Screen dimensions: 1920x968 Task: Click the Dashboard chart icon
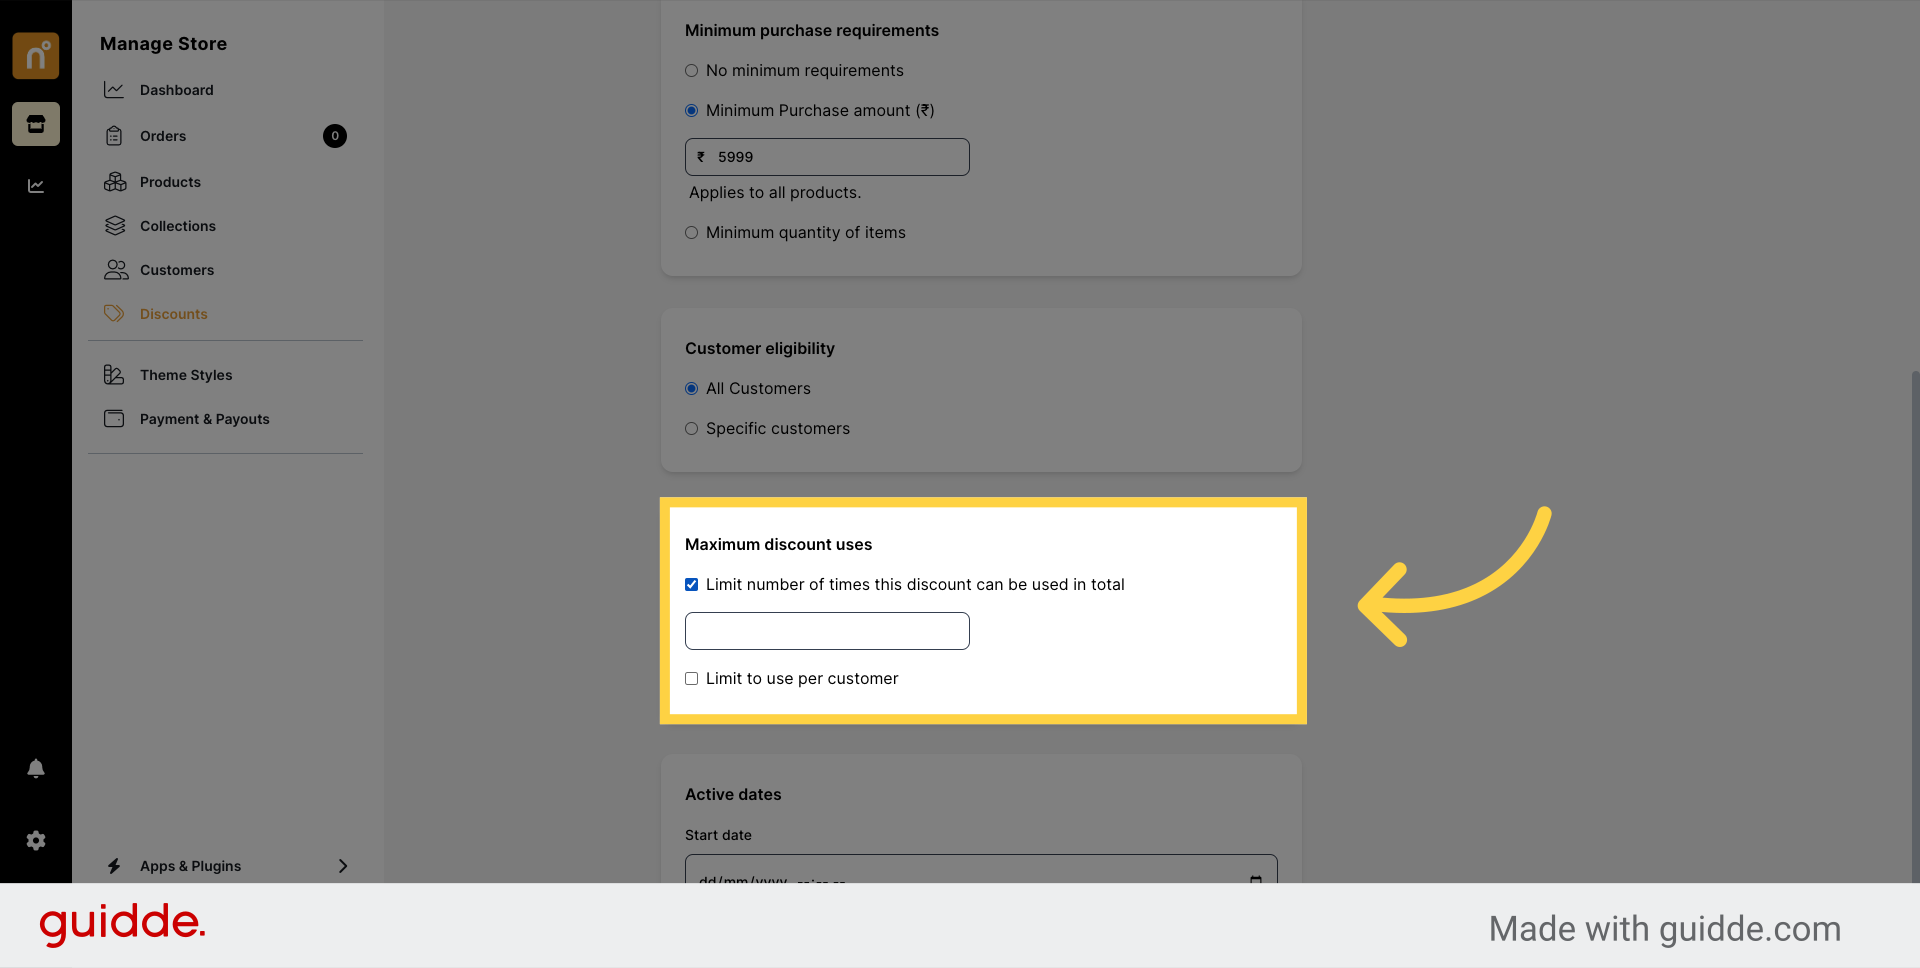[114, 90]
